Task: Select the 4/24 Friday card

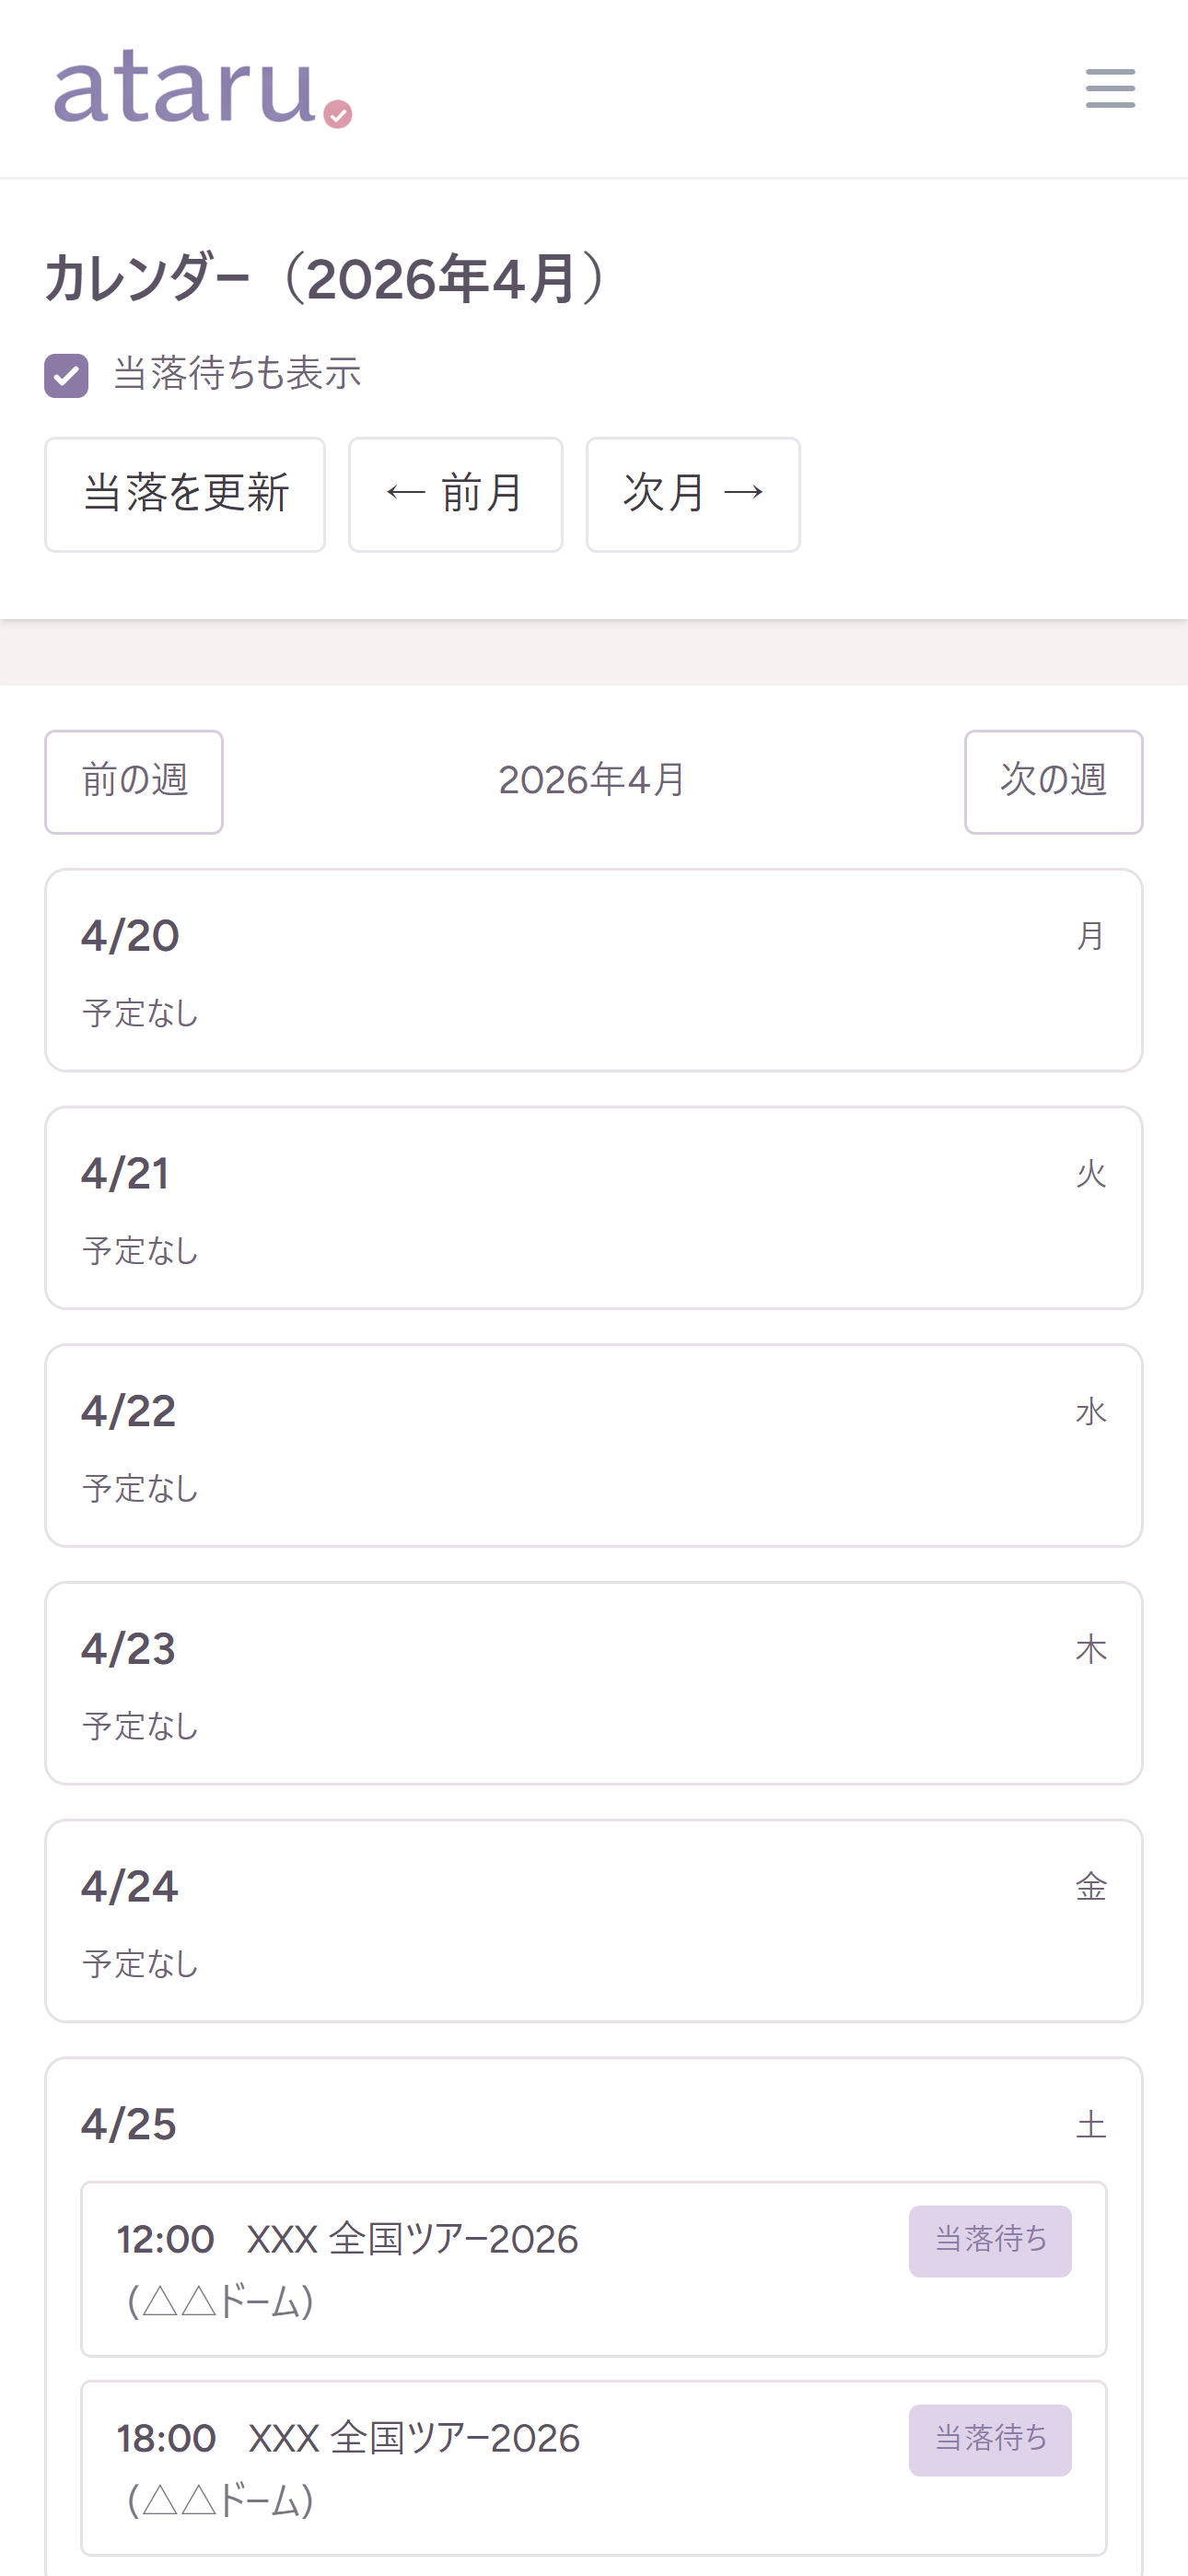Action: [x=593, y=1920]
